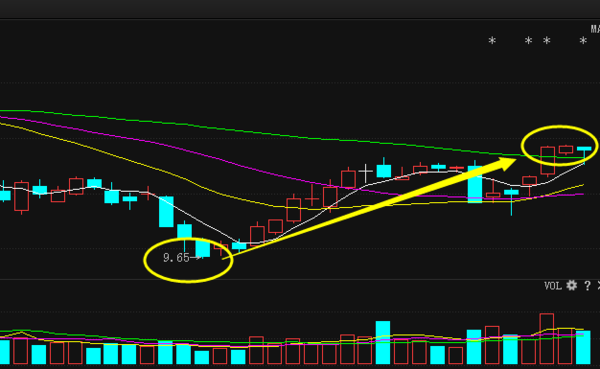The width and height of the screenshot is (600, 369).
Task: Select the second asterisk event marker
Action: (x=528, y=41)
